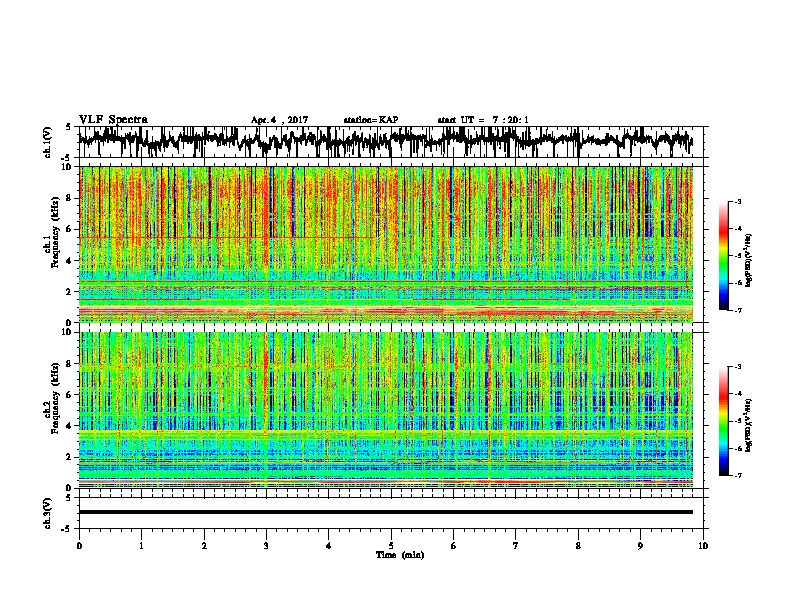Click the "3" tick on the Time axis
Screen dimensions: 792x612
(266, 546)
